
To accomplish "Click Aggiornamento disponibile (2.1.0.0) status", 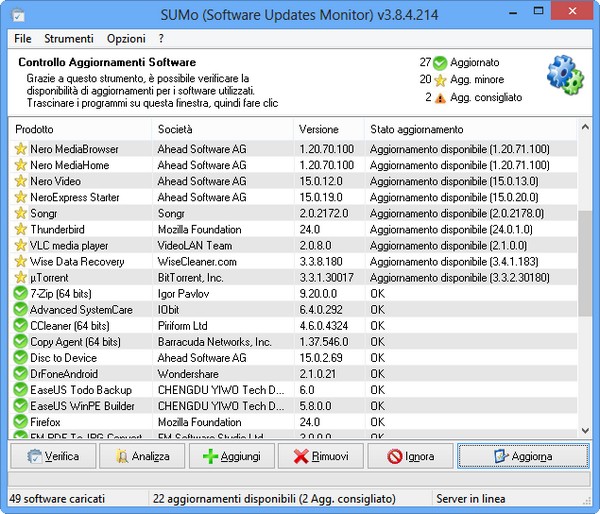I will click(x=448, y=245).
